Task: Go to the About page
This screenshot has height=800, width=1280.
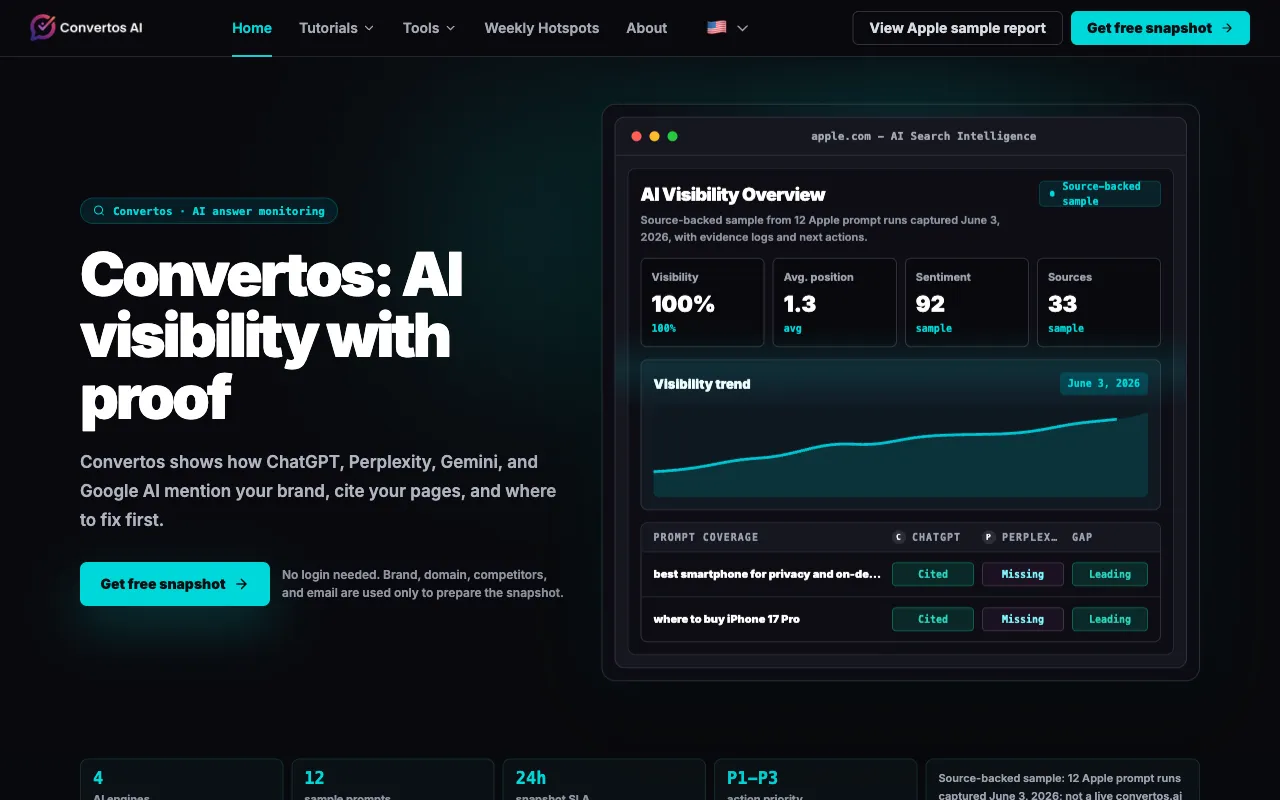Action: pyautogui.click(x=647, y=28)
